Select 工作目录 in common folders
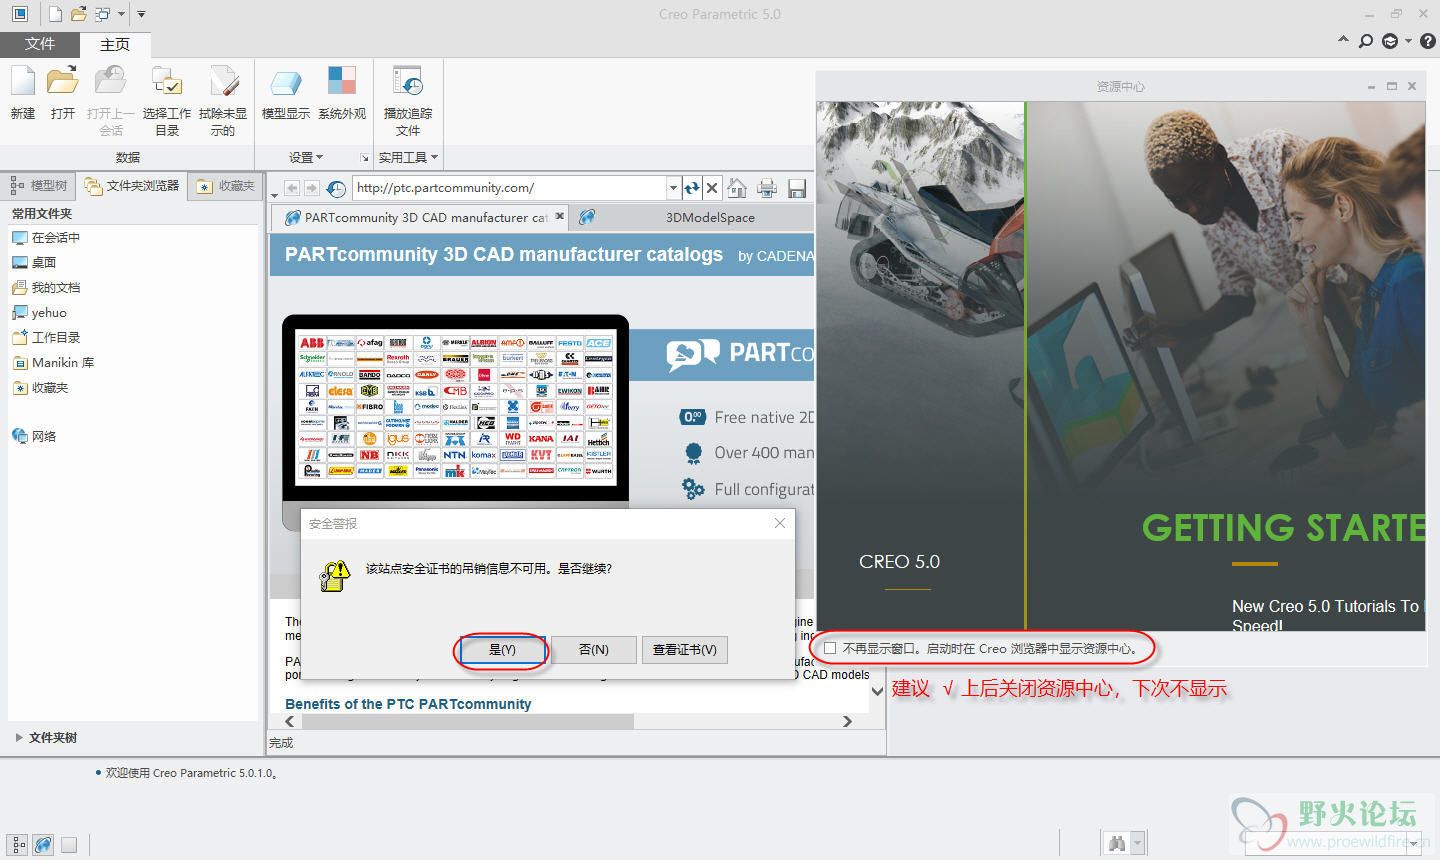The height and width of the screenshot is (860, 1440). 46,337
